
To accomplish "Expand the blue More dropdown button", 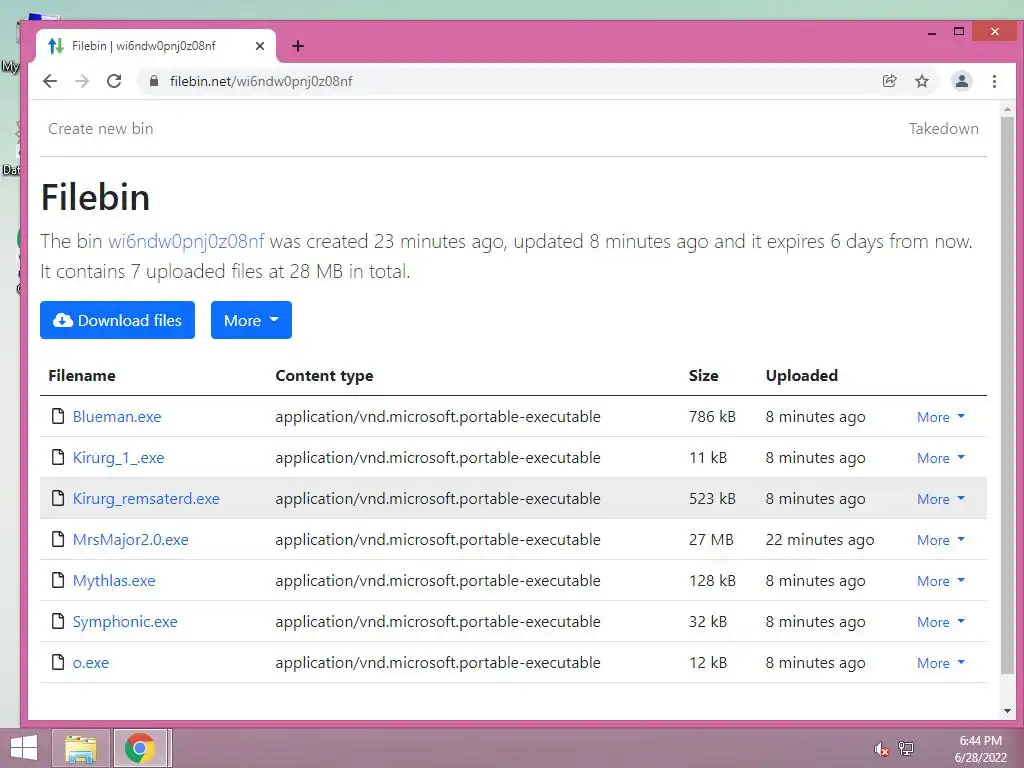I will (x=251, y=320).
